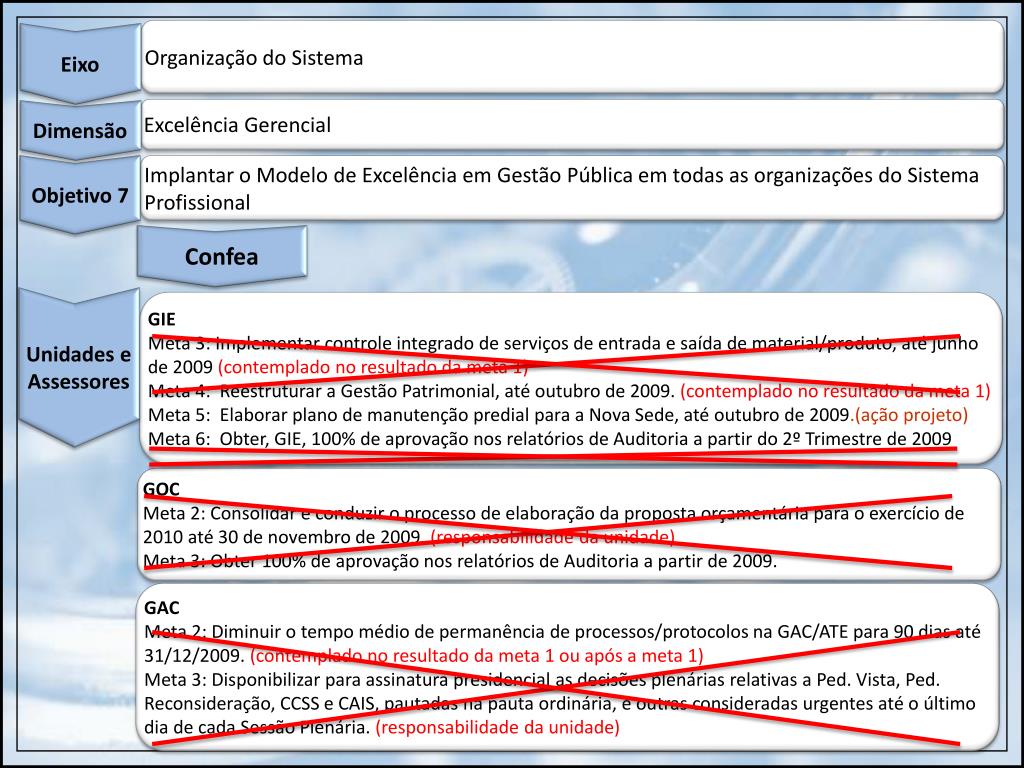Viewport: 1024px width, 768px height.
Task: Click the Unidades e Assessores arrow label
Action: pyautogui.click(x=79, y=368)
